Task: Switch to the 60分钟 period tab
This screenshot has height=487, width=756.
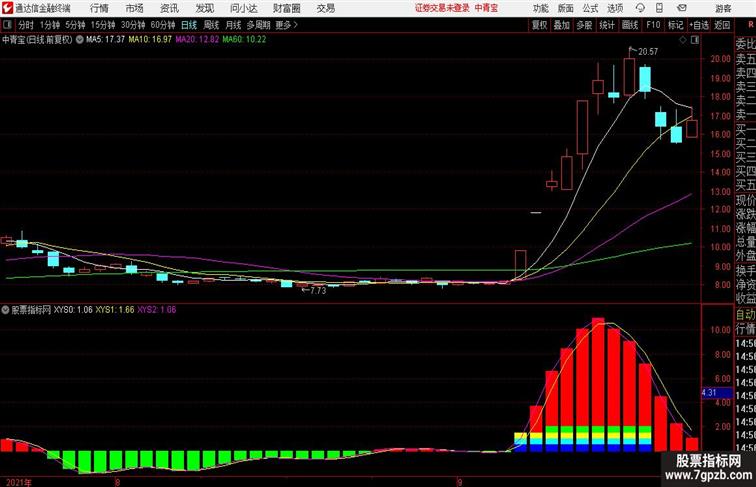Action: tap(163, 25)
